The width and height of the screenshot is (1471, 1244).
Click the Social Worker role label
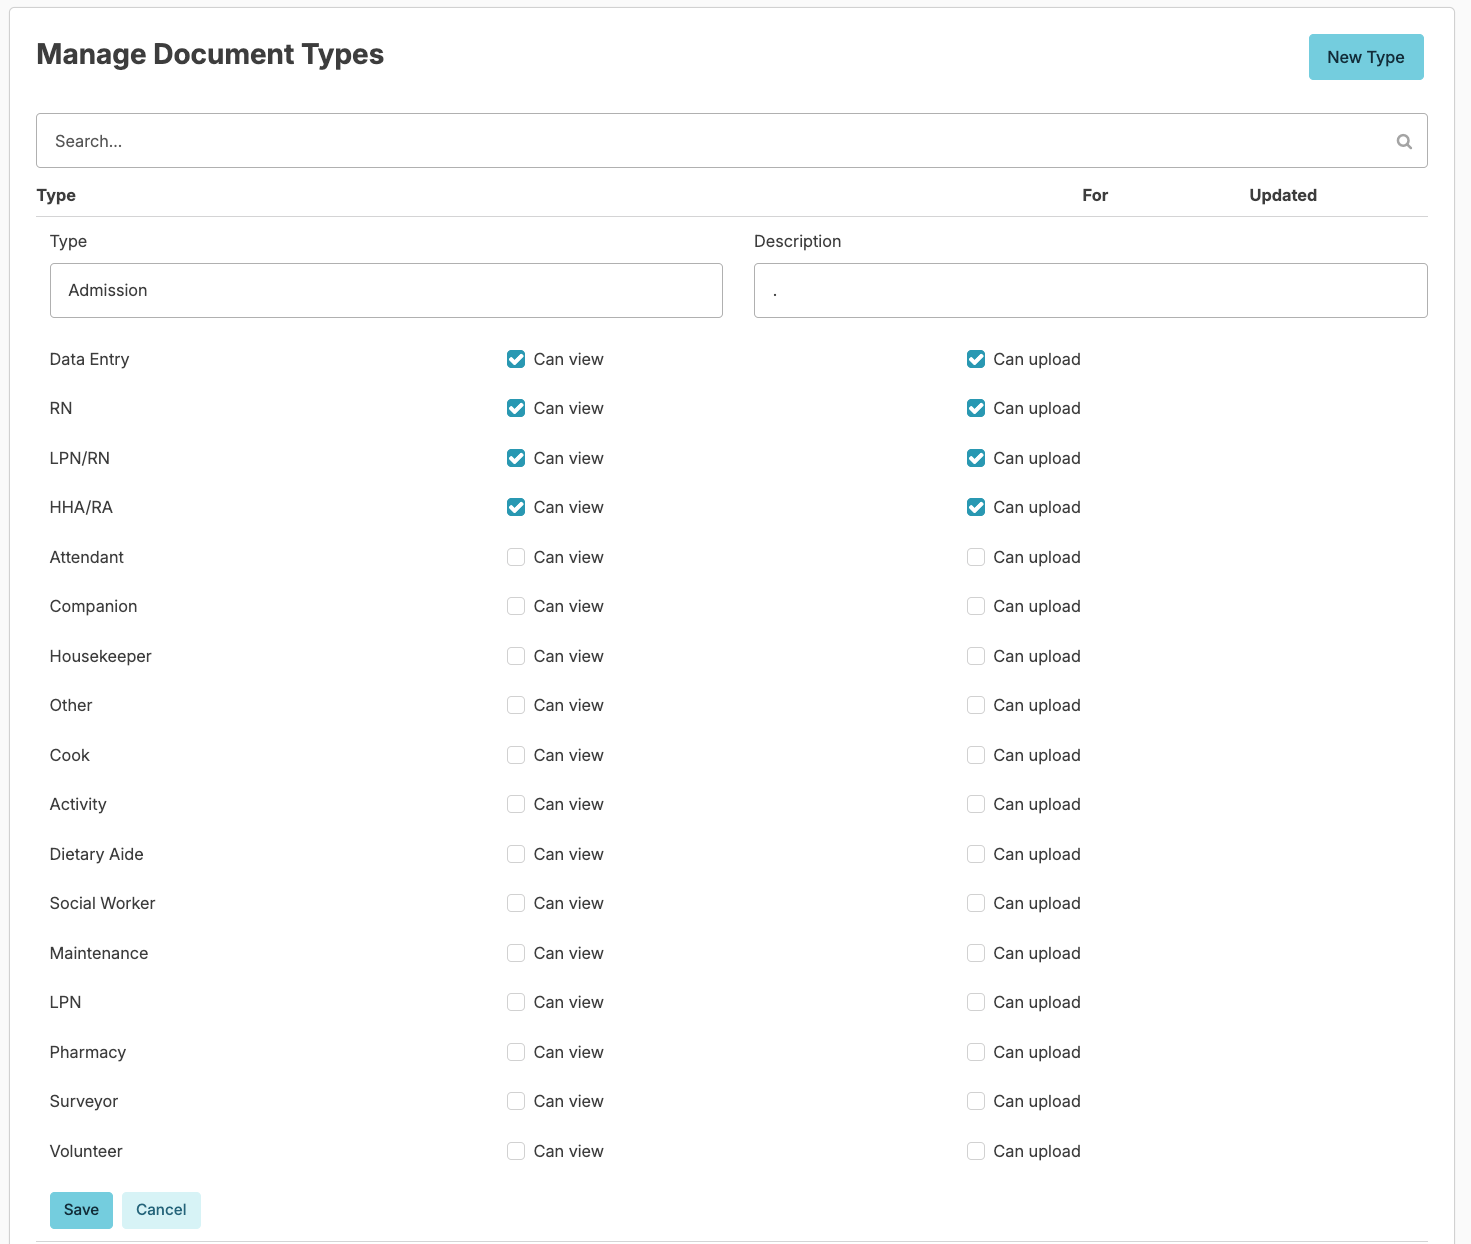(102, 903)
